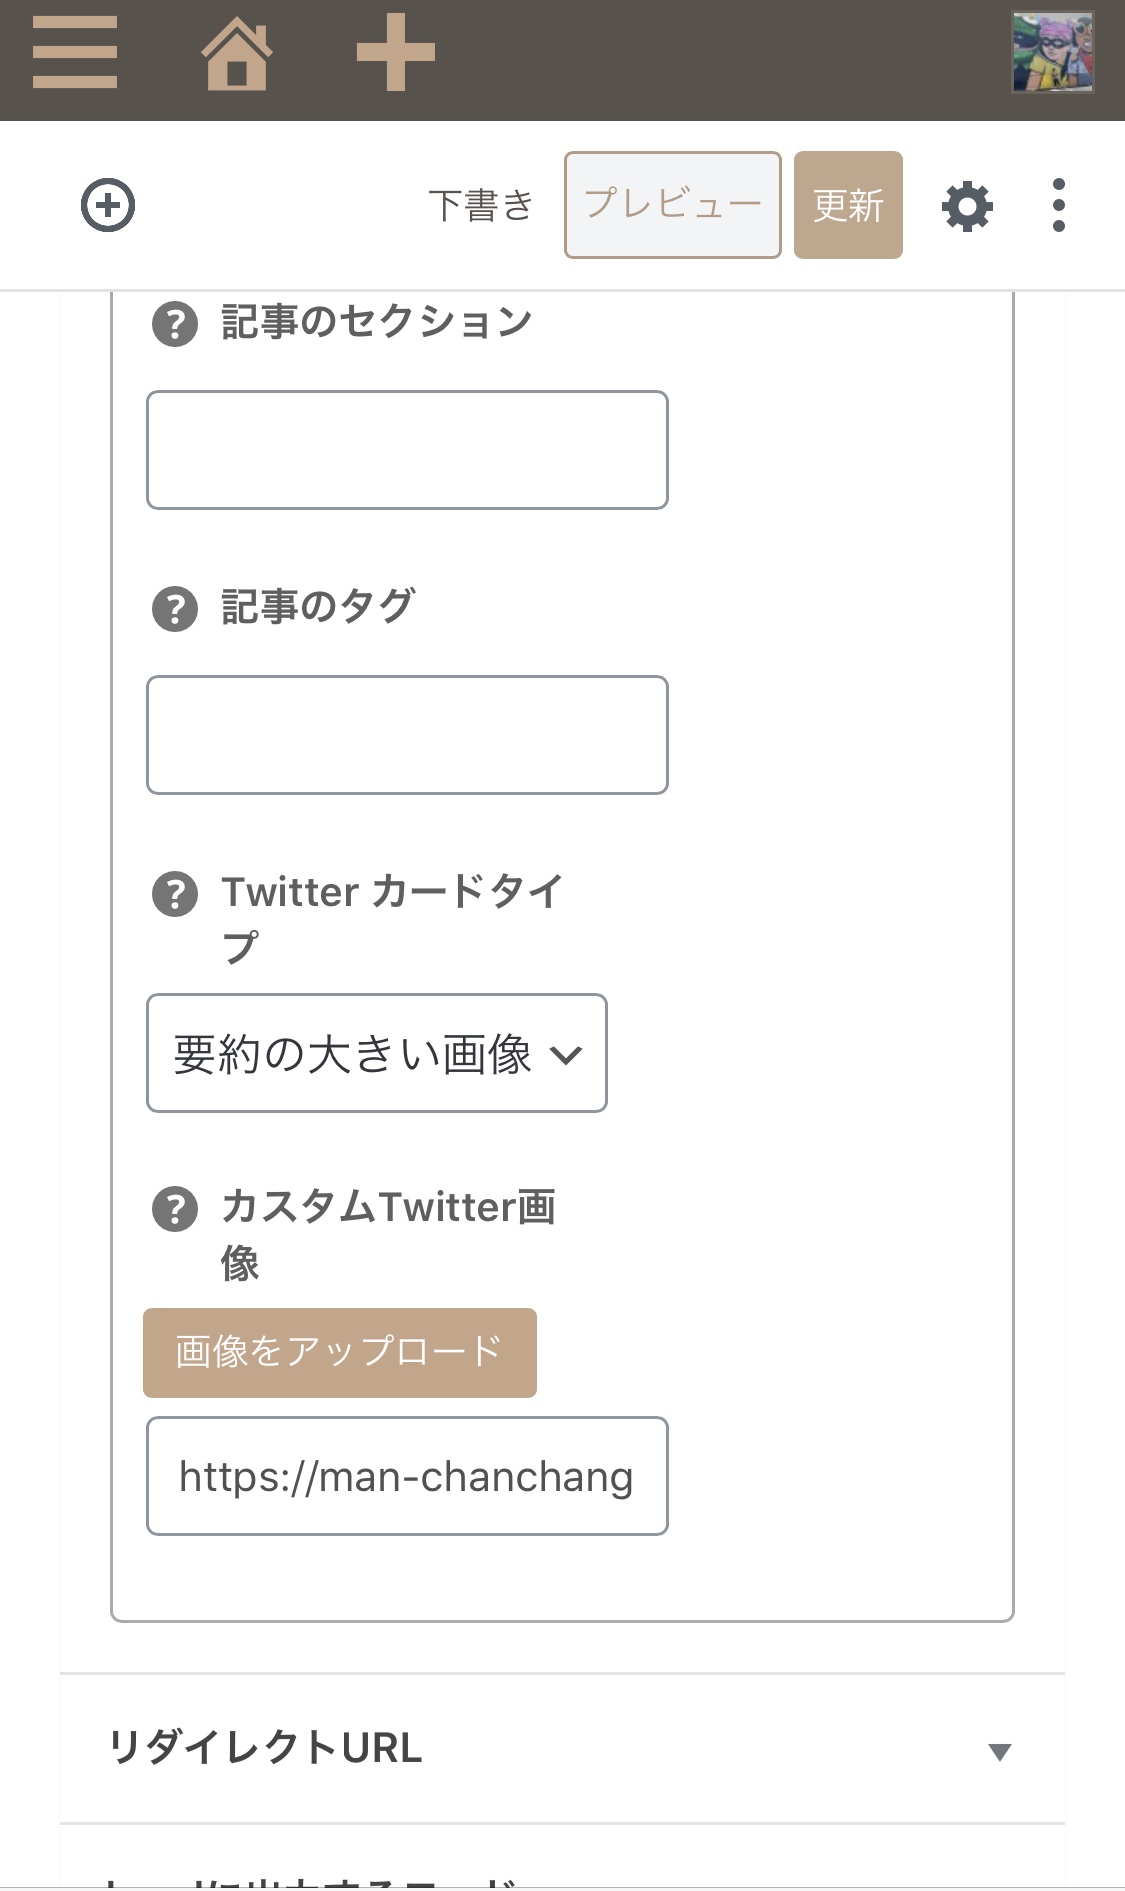
Task: Show help for 記事のタグ
Action: [175, 609]
